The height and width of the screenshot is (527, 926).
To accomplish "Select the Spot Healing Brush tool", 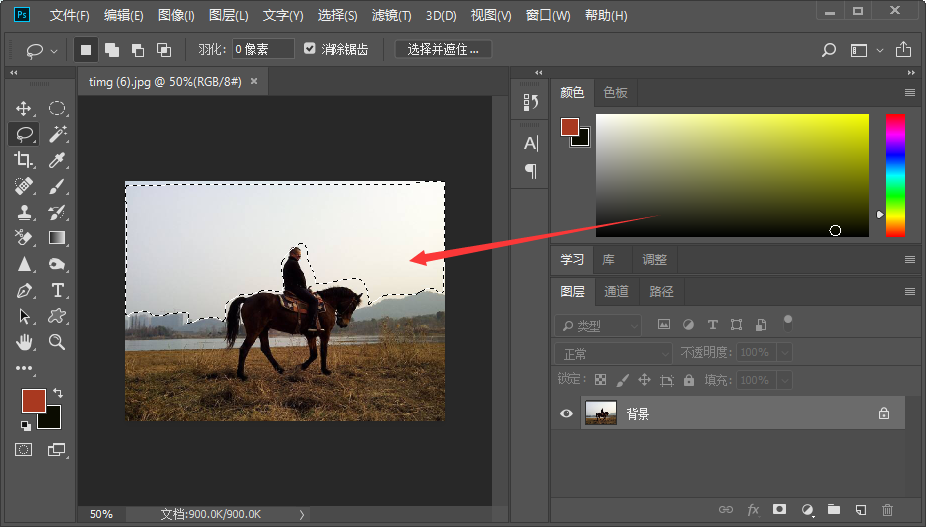I will (x=24, y=186).
